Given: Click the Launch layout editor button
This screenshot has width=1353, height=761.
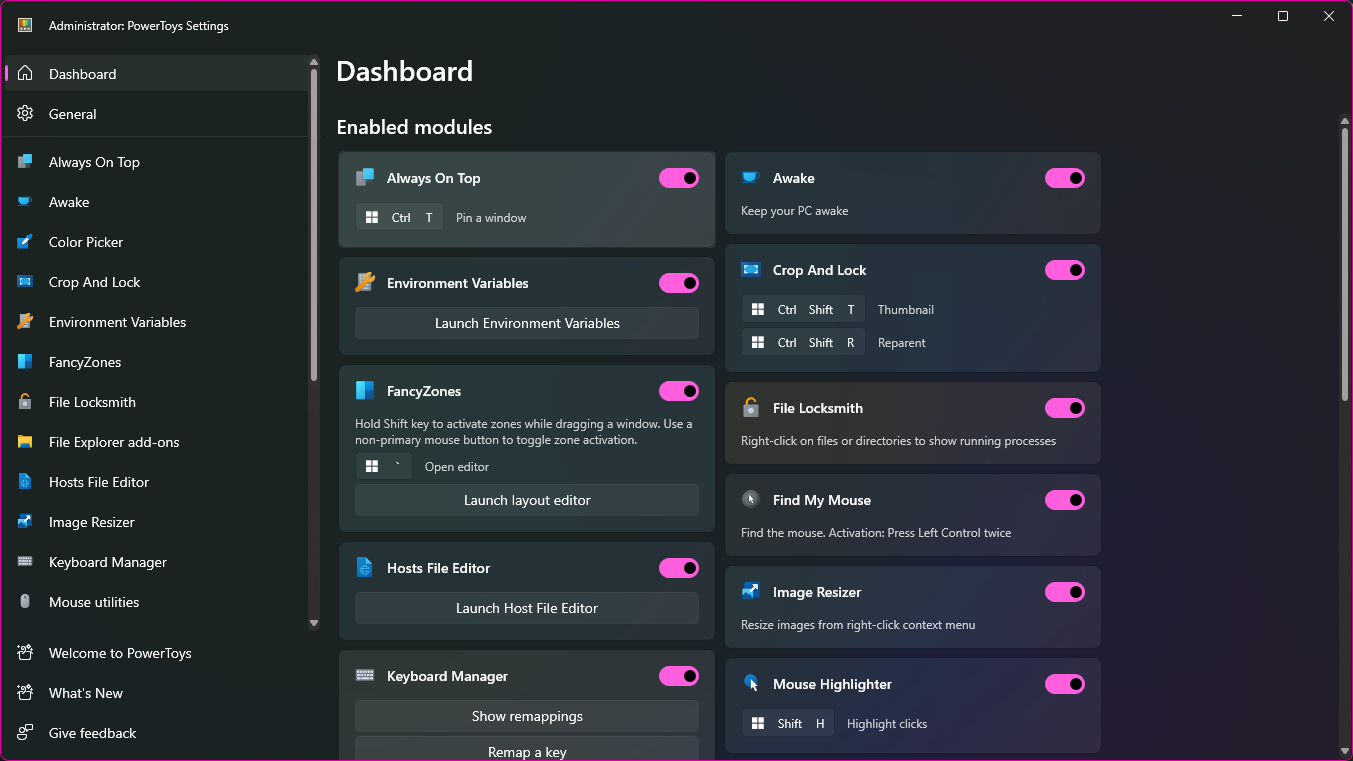Looking at the screenshot, I should pos(527,500).
